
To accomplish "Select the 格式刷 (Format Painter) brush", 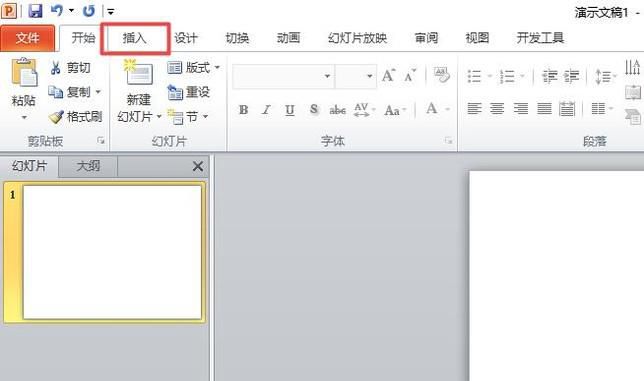I will click(x=75, y=117).
